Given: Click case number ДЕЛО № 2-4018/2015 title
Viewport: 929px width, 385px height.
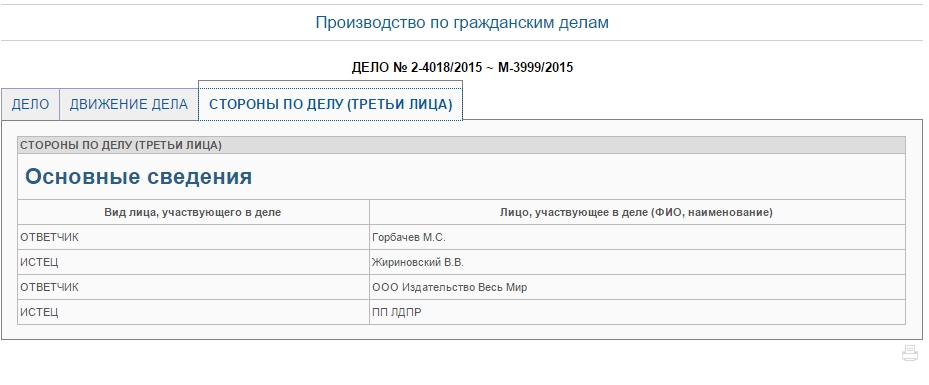Looking at the screenshot, I should tap(462, 68).
